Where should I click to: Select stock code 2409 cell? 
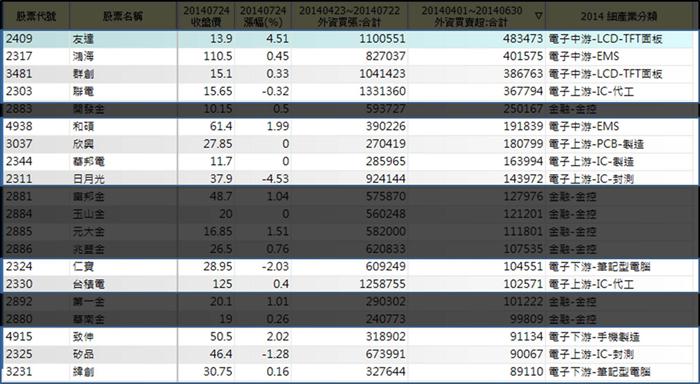[x=19, y=39]
